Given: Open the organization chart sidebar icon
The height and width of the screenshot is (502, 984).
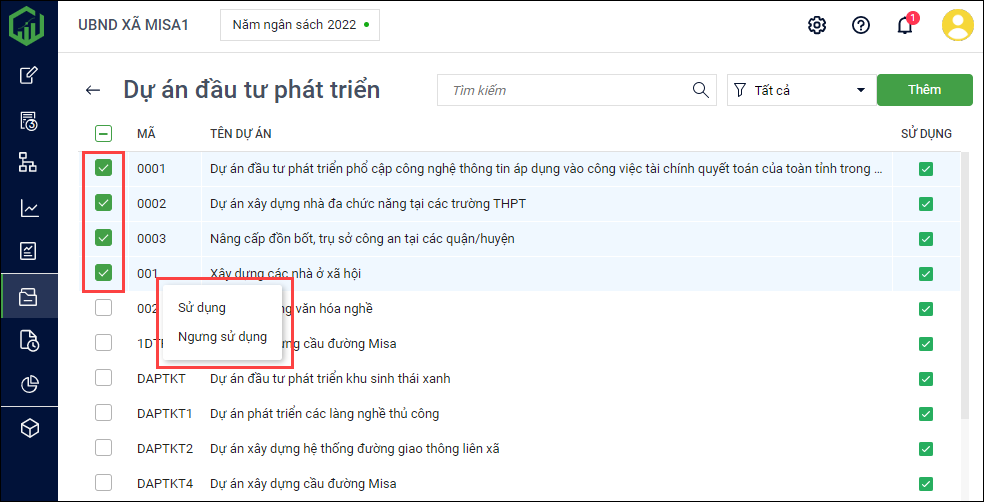Looking at the screenshot, I should click(29, 162).
